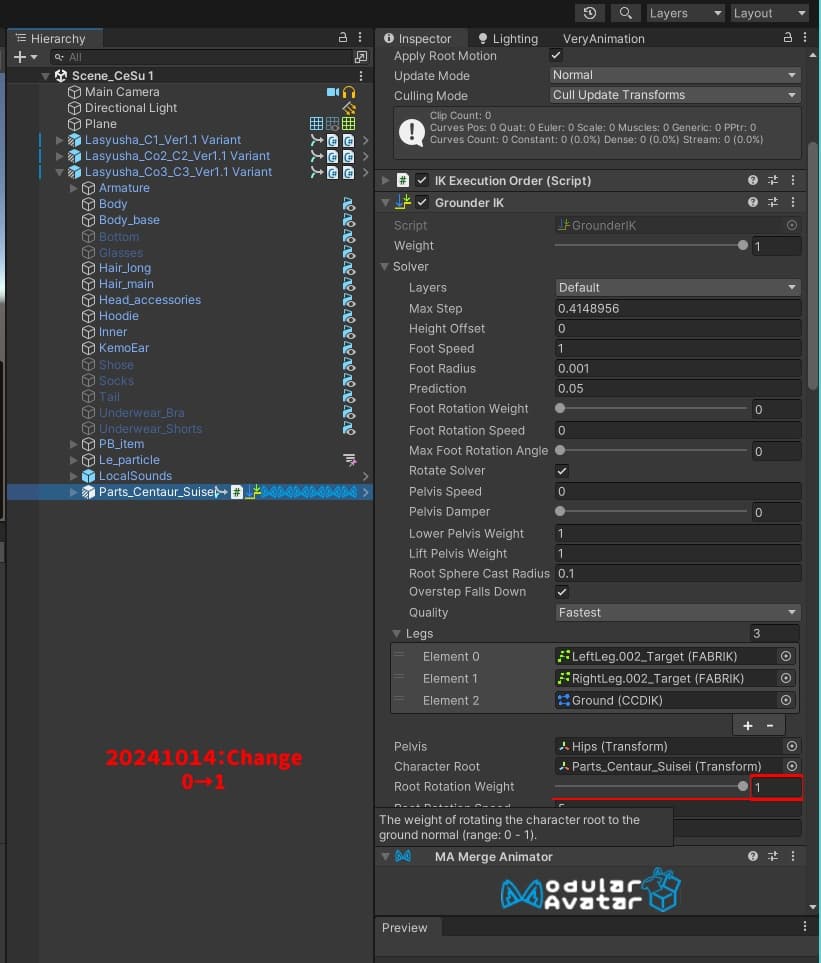This screenshot has width=821, height=963.
Task: Toggle Overstep Falls Down checkbox
Action: pyautogui.click(x=562, y=592)
